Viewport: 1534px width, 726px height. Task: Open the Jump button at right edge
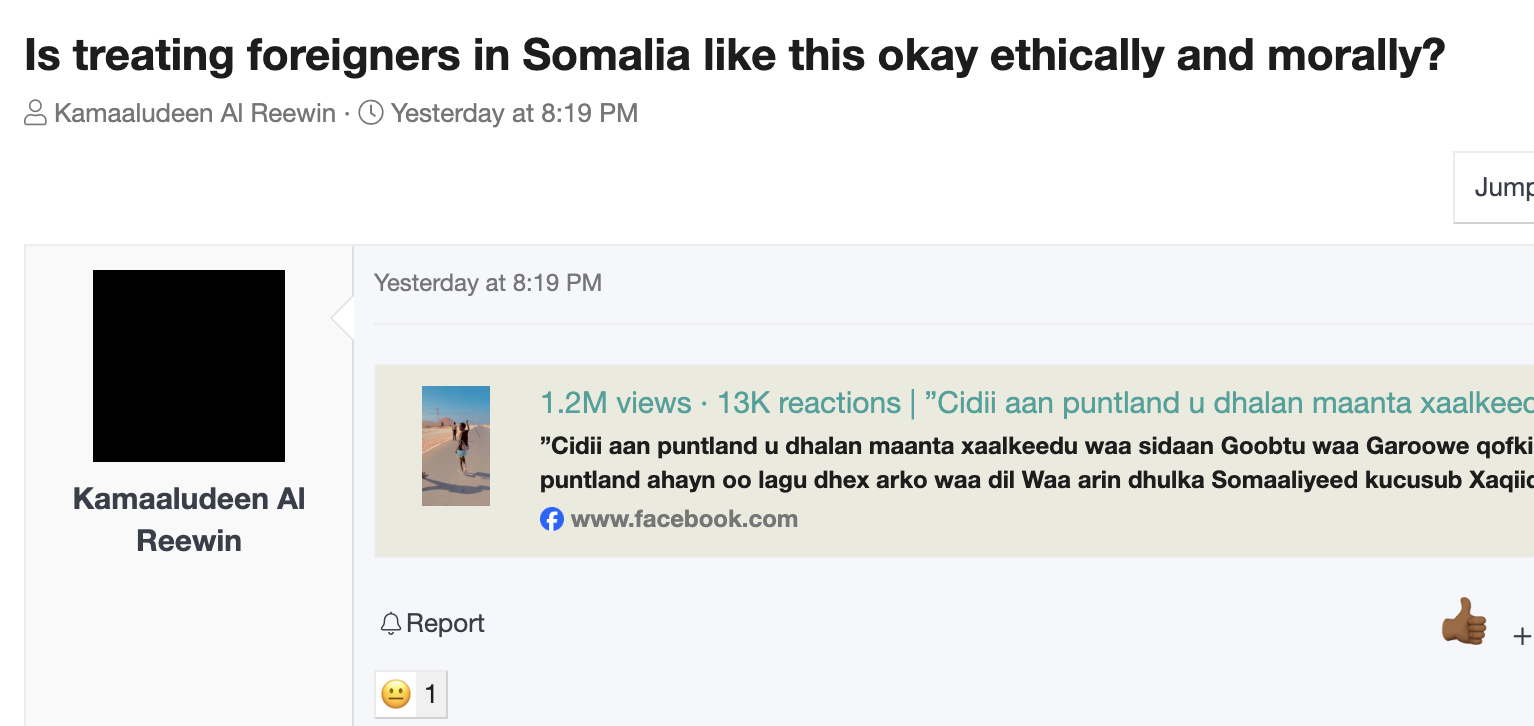click(1502, 187)
